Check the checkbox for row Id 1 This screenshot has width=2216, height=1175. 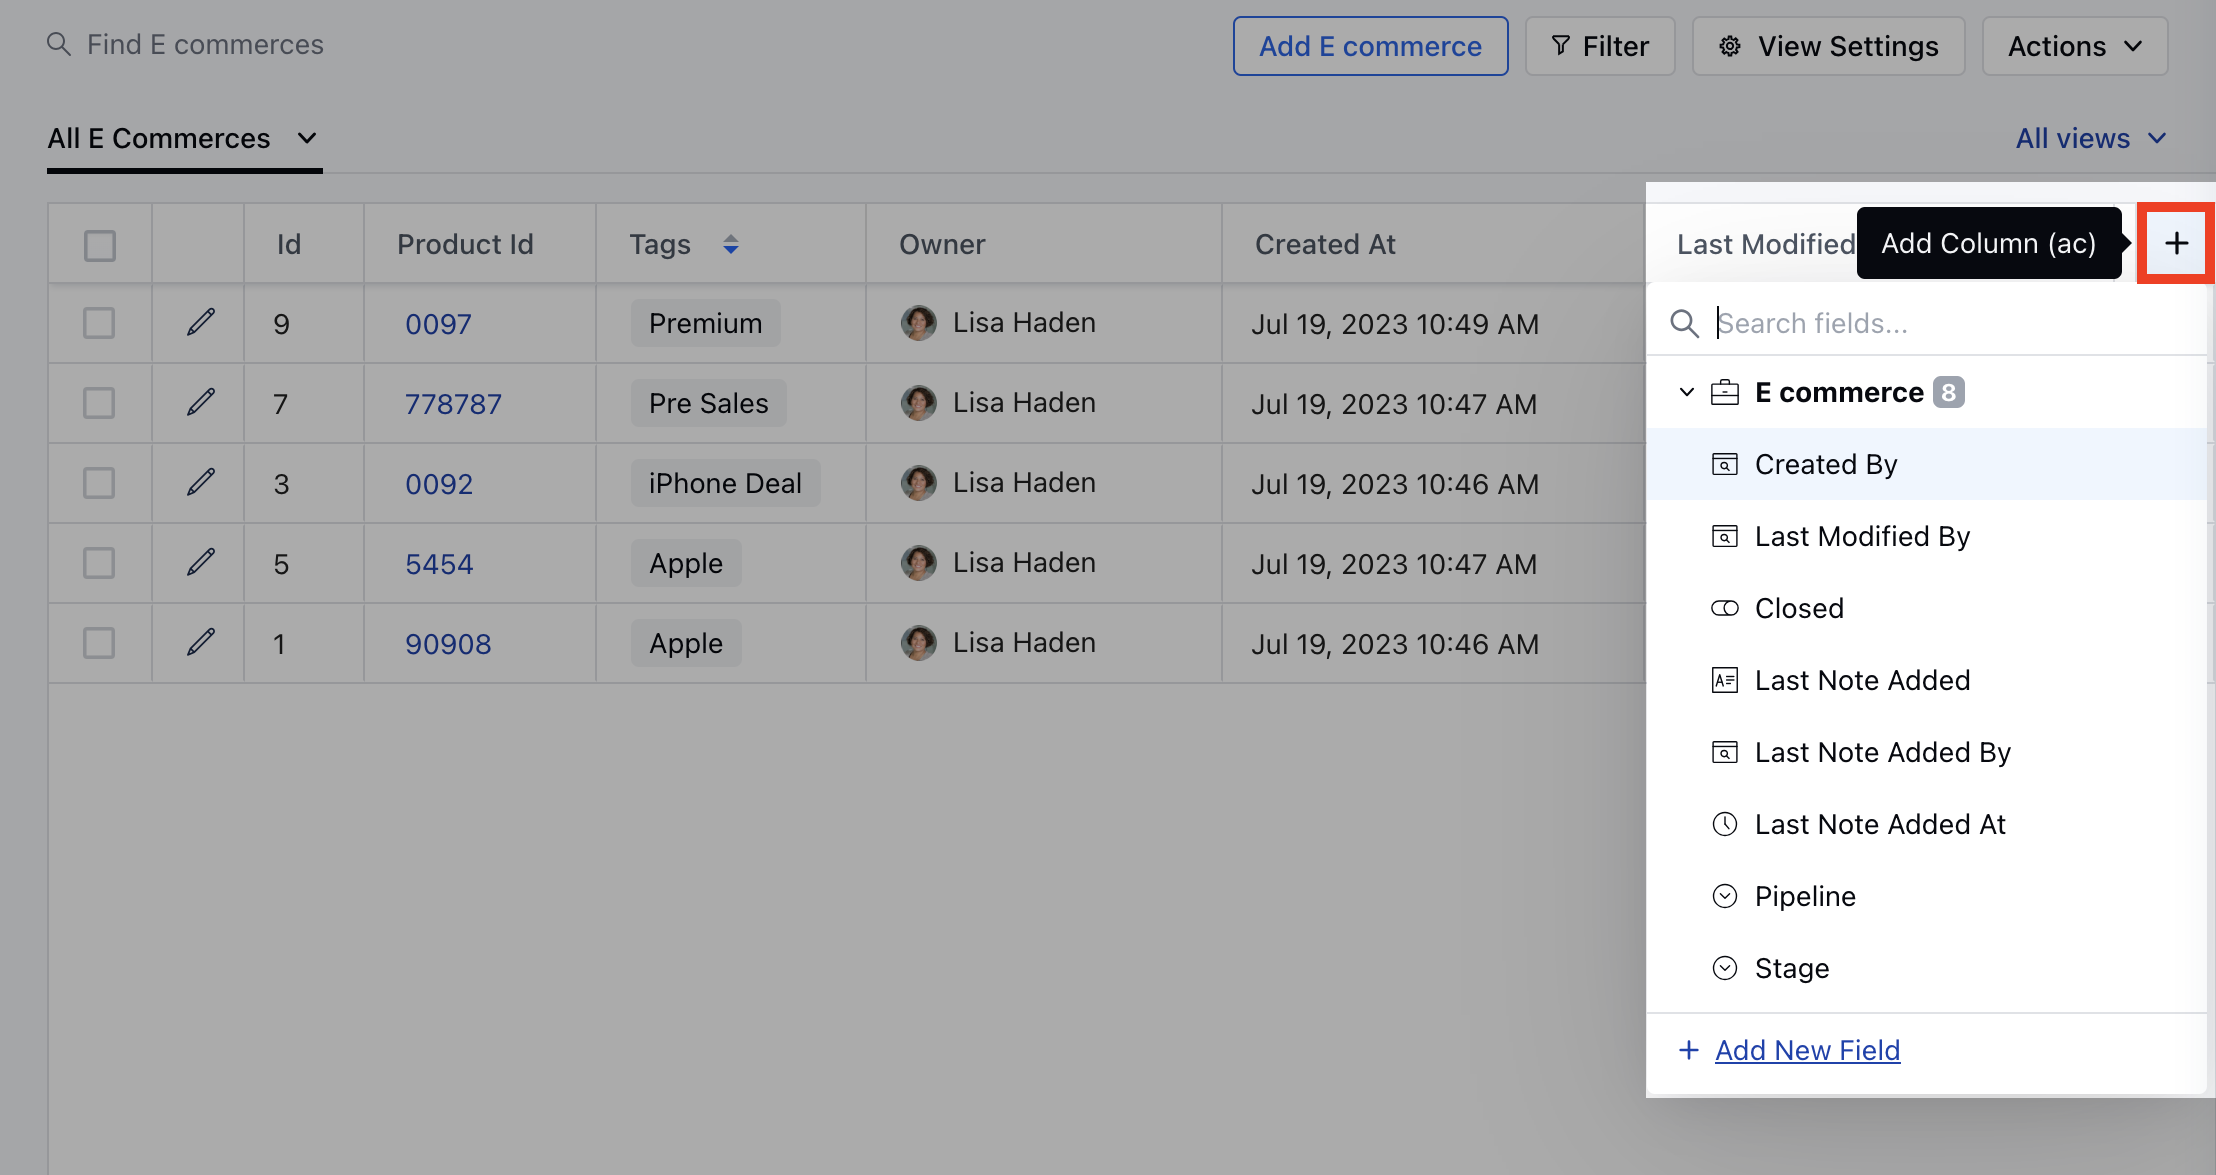(x=99, y=643)
